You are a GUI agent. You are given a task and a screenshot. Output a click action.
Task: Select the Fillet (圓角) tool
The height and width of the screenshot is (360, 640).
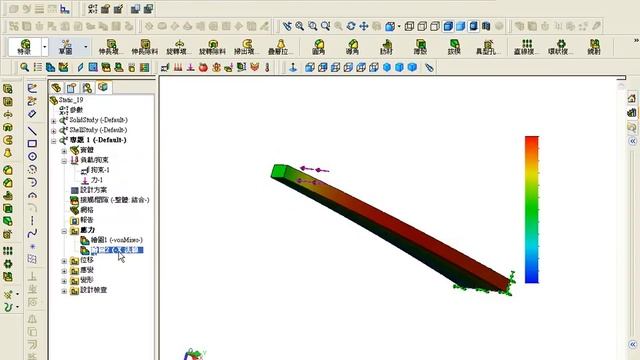(319, 47)
